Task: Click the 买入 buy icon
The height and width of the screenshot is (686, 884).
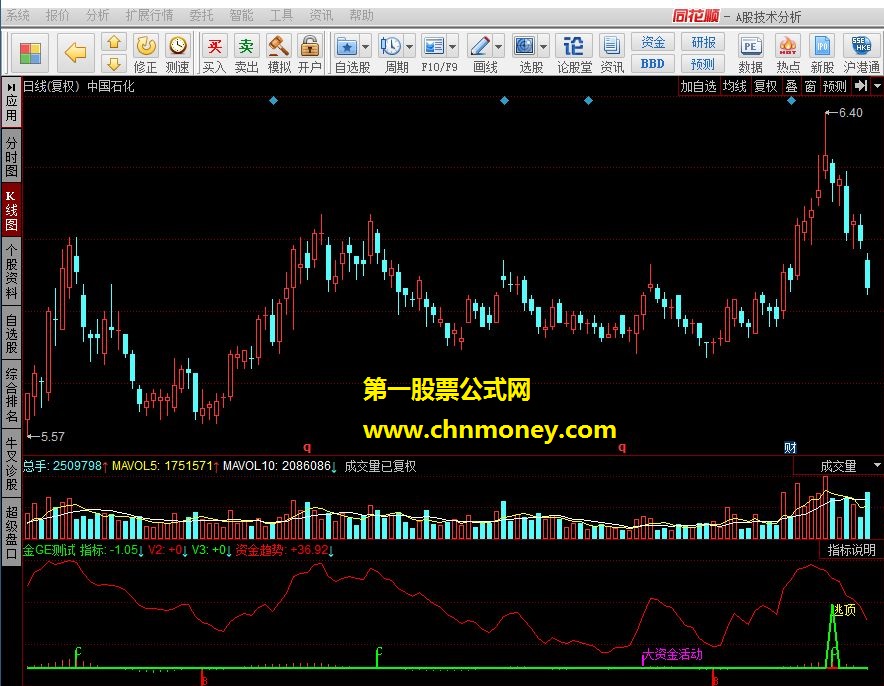Action: 214,46
